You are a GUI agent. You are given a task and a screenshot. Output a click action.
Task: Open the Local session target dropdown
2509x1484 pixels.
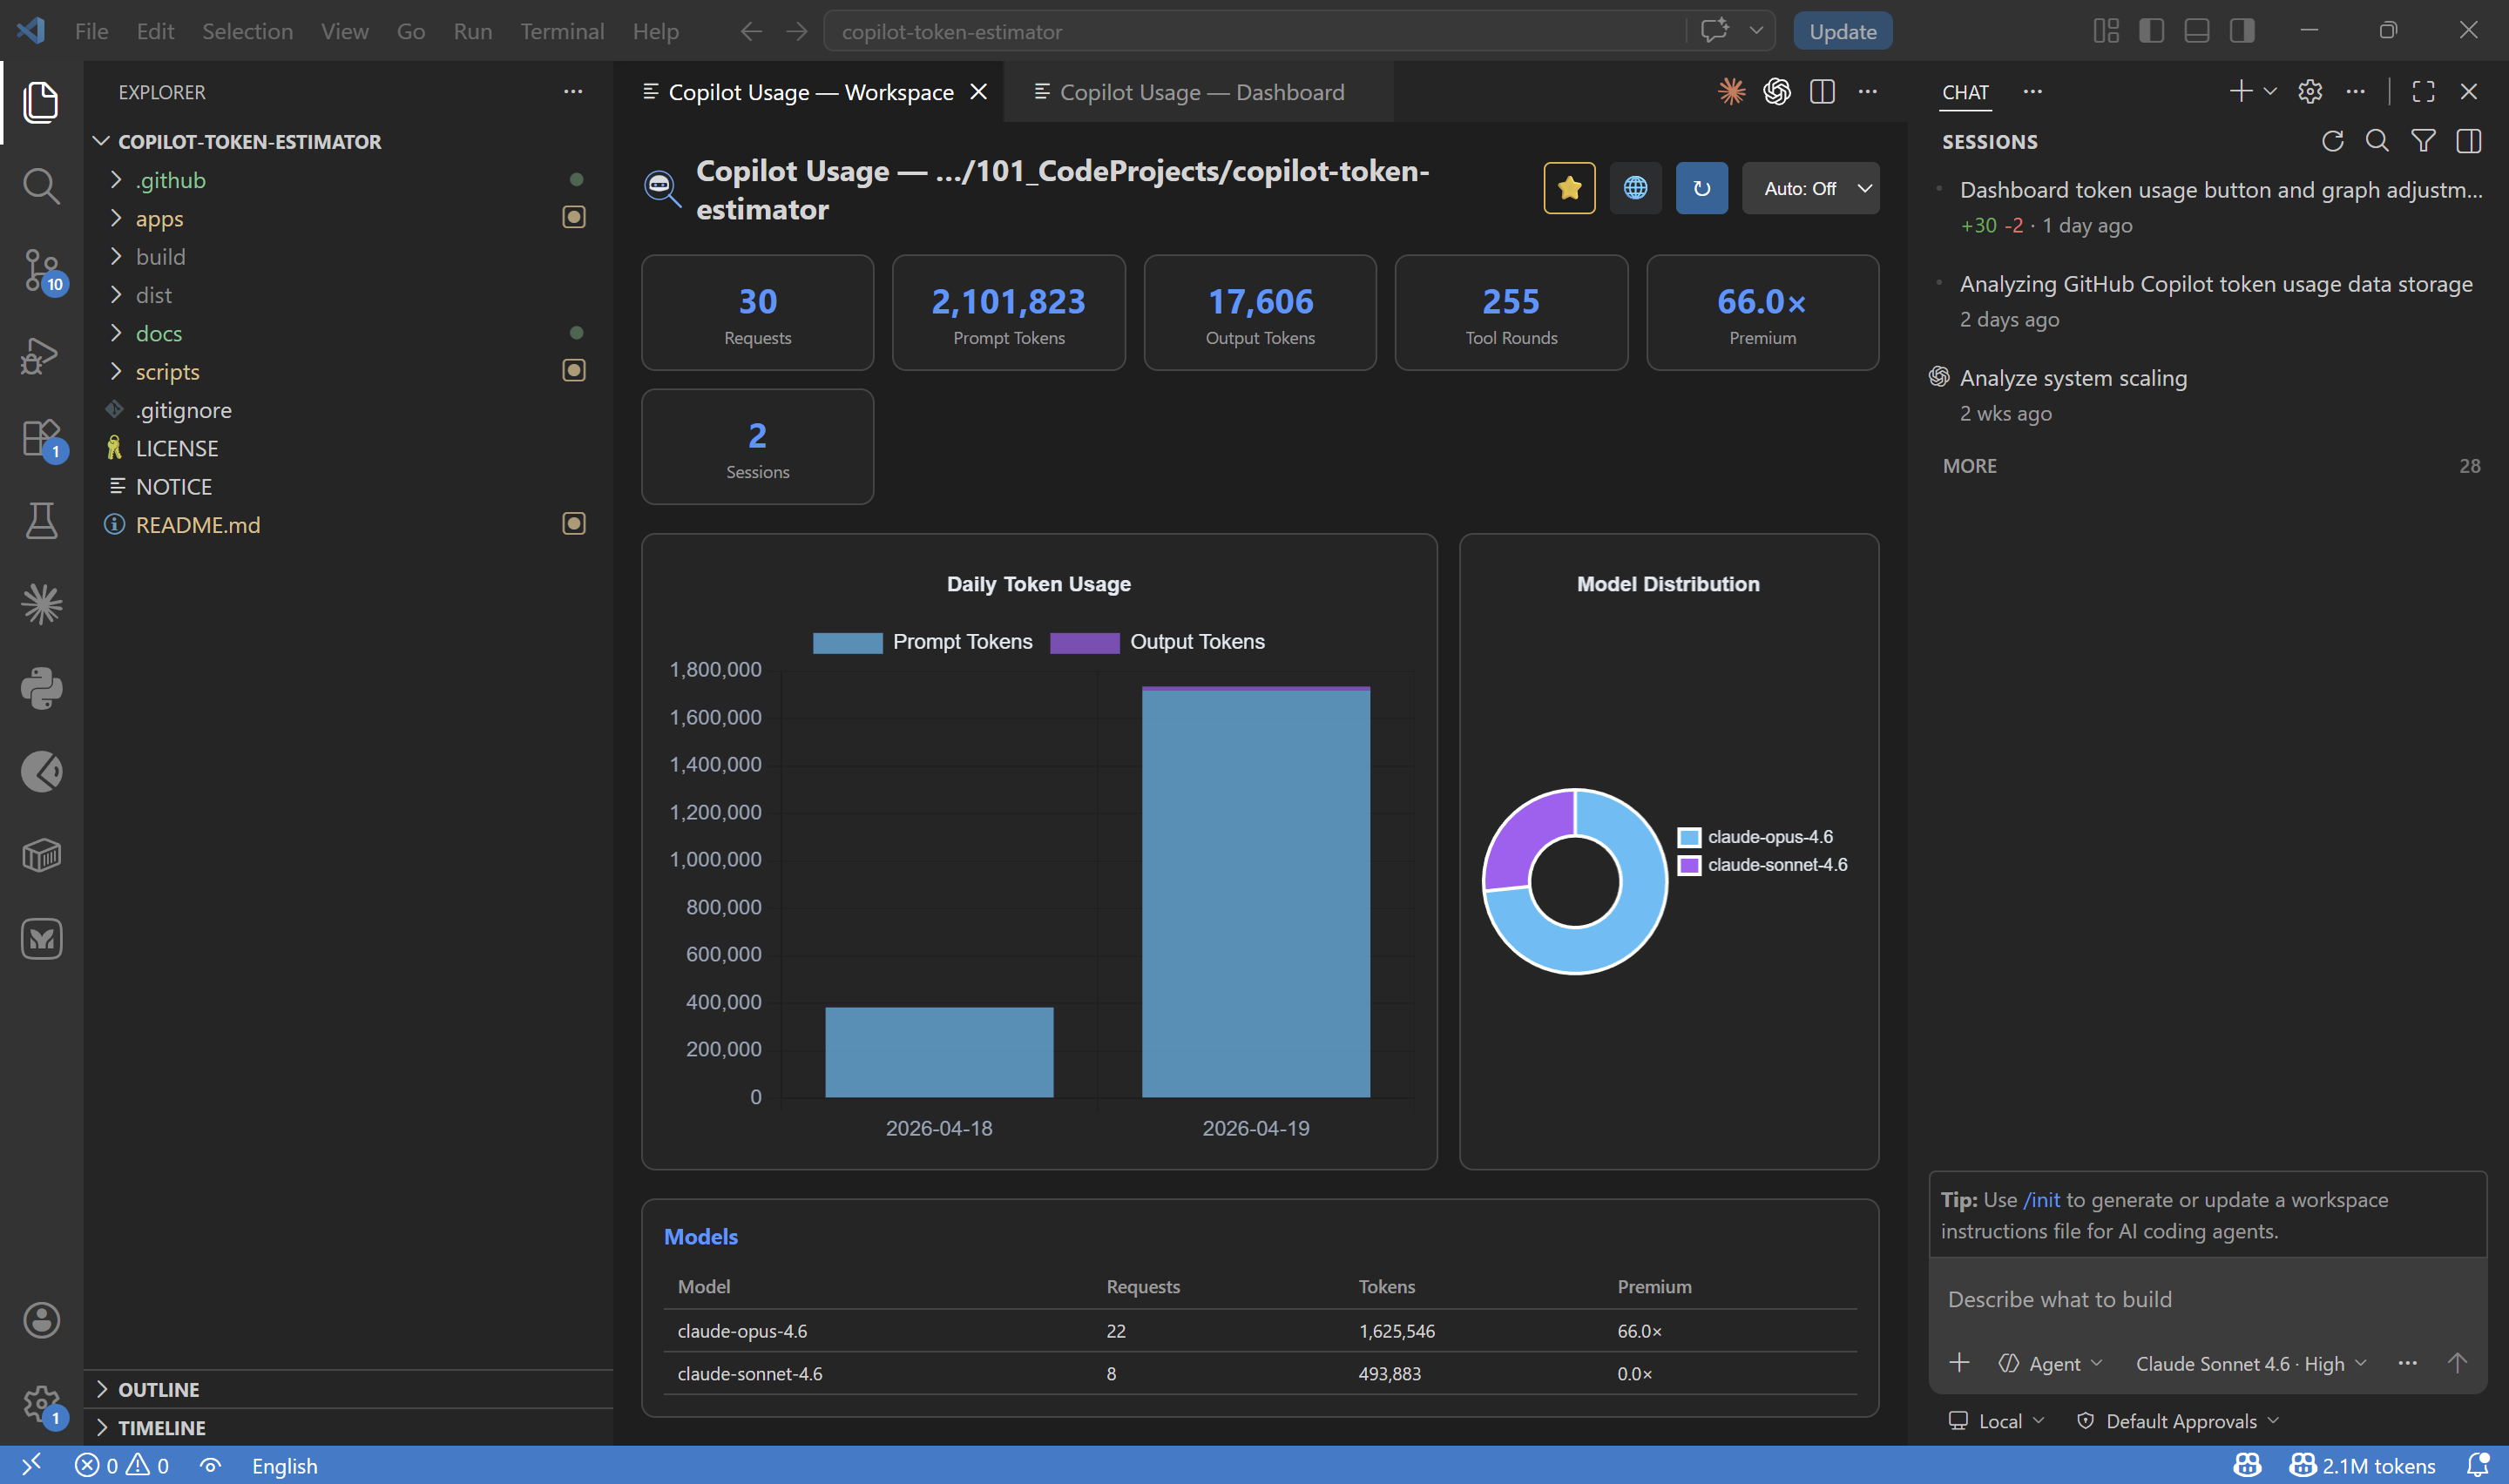coord(1997,1421)
